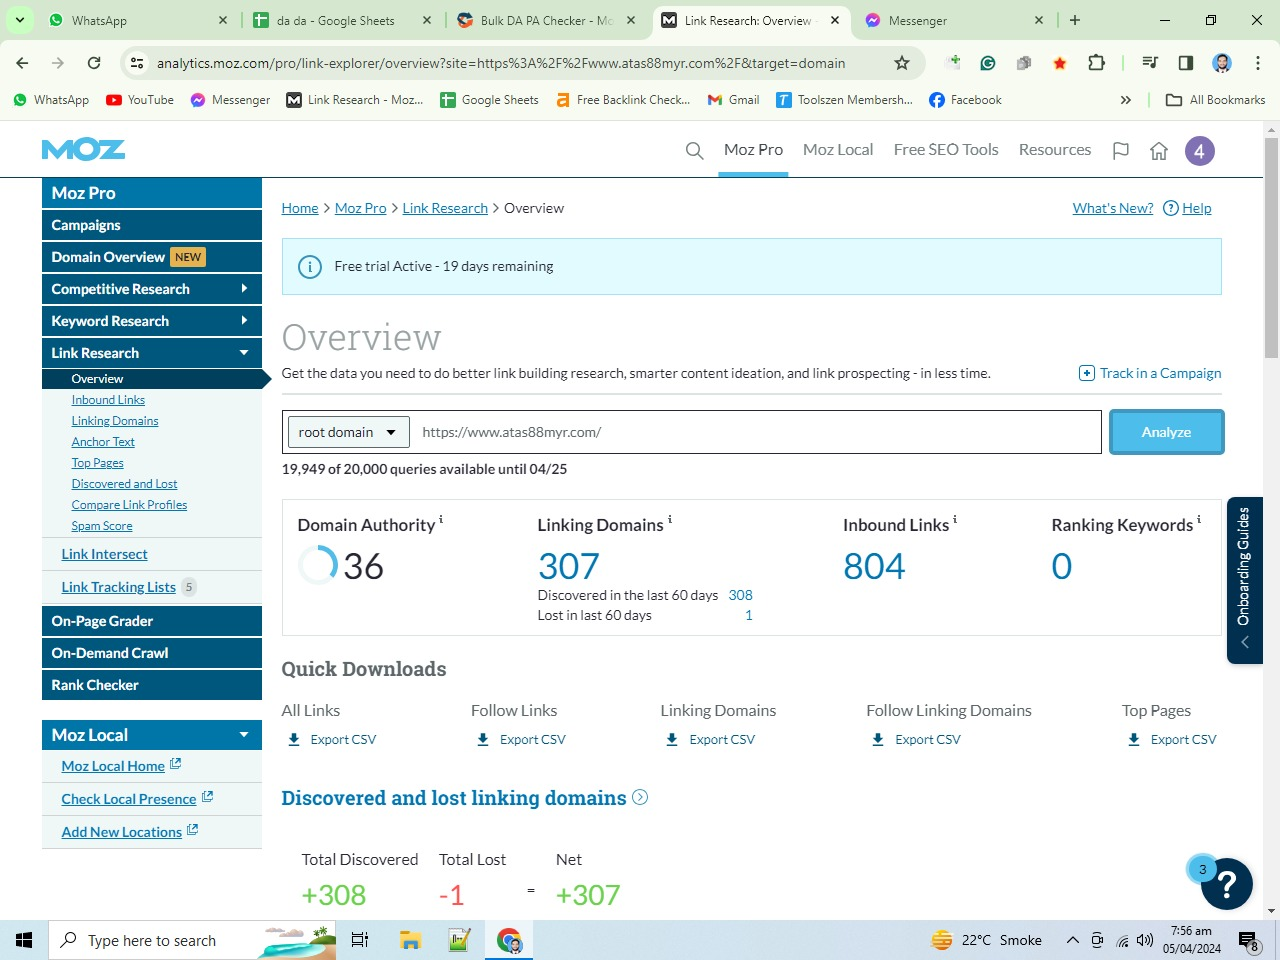Image resolution: width=1280 pixels, height=960 pixels.
Task: Switch to the da da Google Sheets tab
Action: 342,20
